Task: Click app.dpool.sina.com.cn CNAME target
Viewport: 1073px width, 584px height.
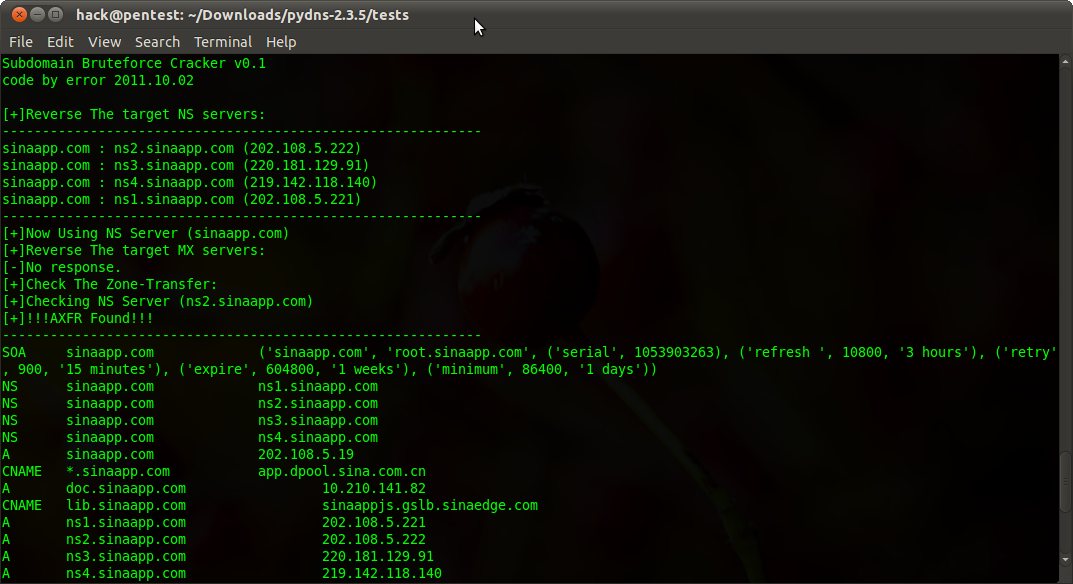Action: [341, 471]
